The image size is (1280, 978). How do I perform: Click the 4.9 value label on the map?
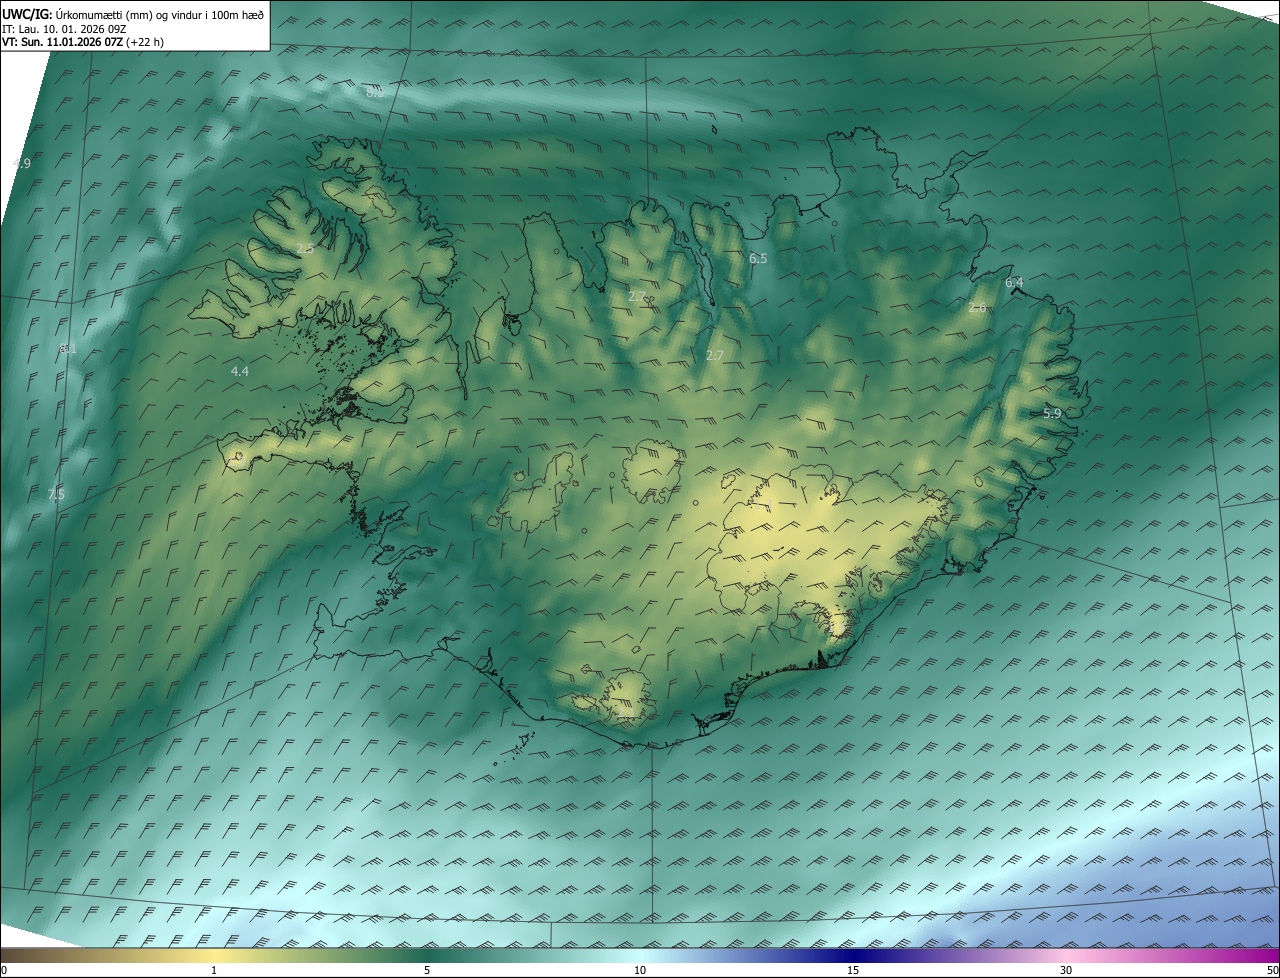coord(22,163)
